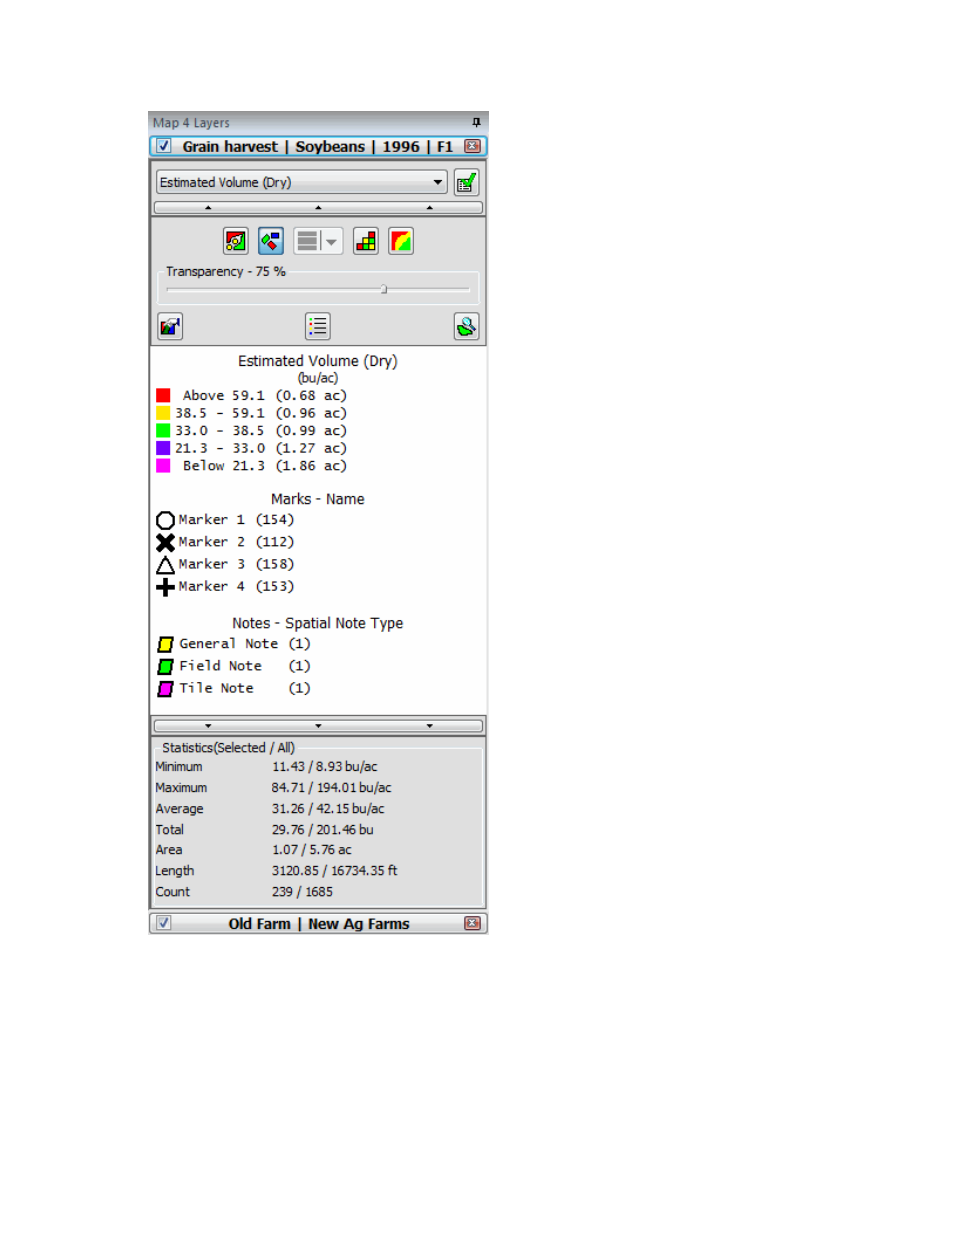
Task: Click the layer attribute options icon beside dropdown
Action: point(466,182)
